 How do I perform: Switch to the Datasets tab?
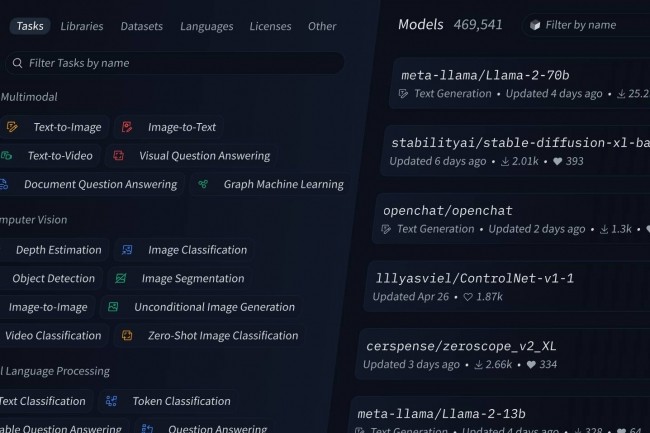click(x=141, y=26)
